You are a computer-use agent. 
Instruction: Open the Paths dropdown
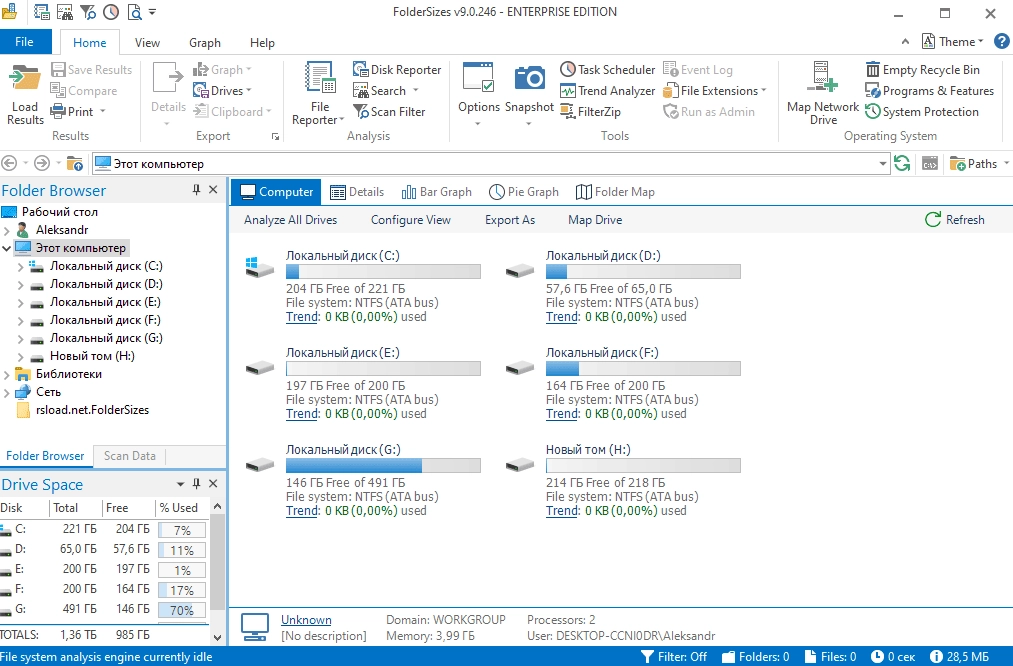[x=979, y=163]
